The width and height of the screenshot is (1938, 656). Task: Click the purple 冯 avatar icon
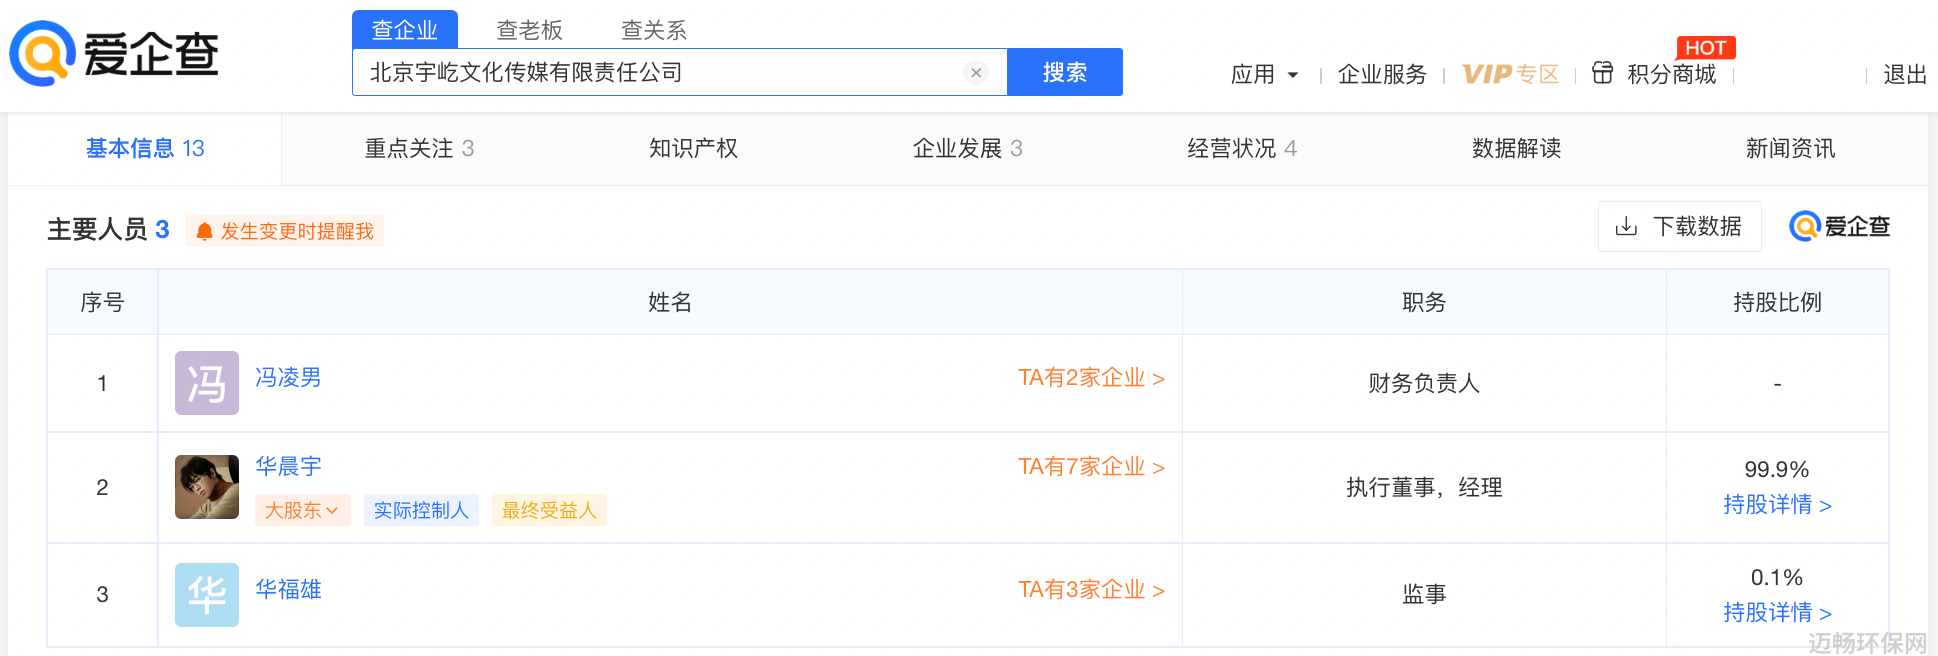(207, 383)
